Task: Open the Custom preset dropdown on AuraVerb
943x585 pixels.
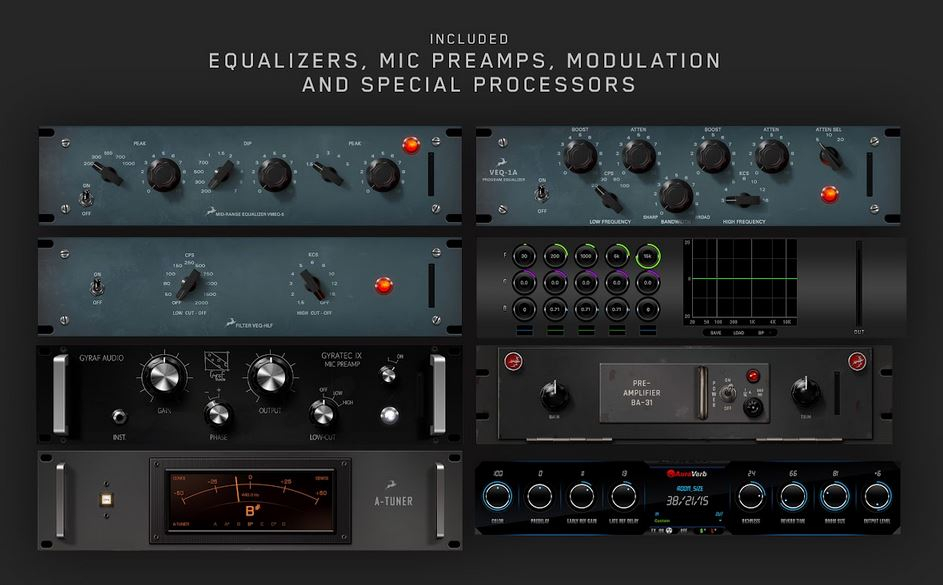Action: click(x=689, y=521)
